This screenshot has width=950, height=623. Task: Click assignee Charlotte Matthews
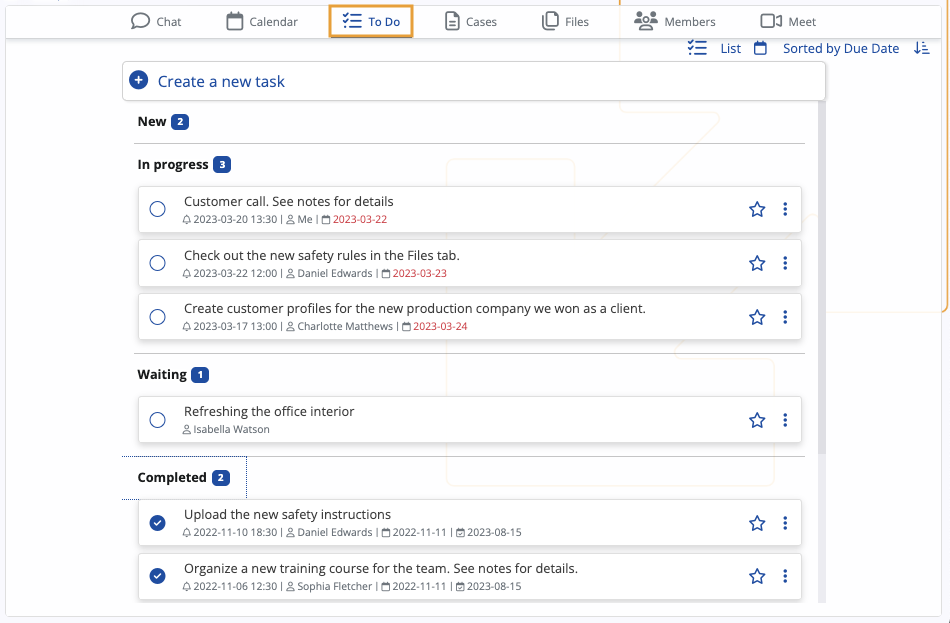[x=345, y=326]
